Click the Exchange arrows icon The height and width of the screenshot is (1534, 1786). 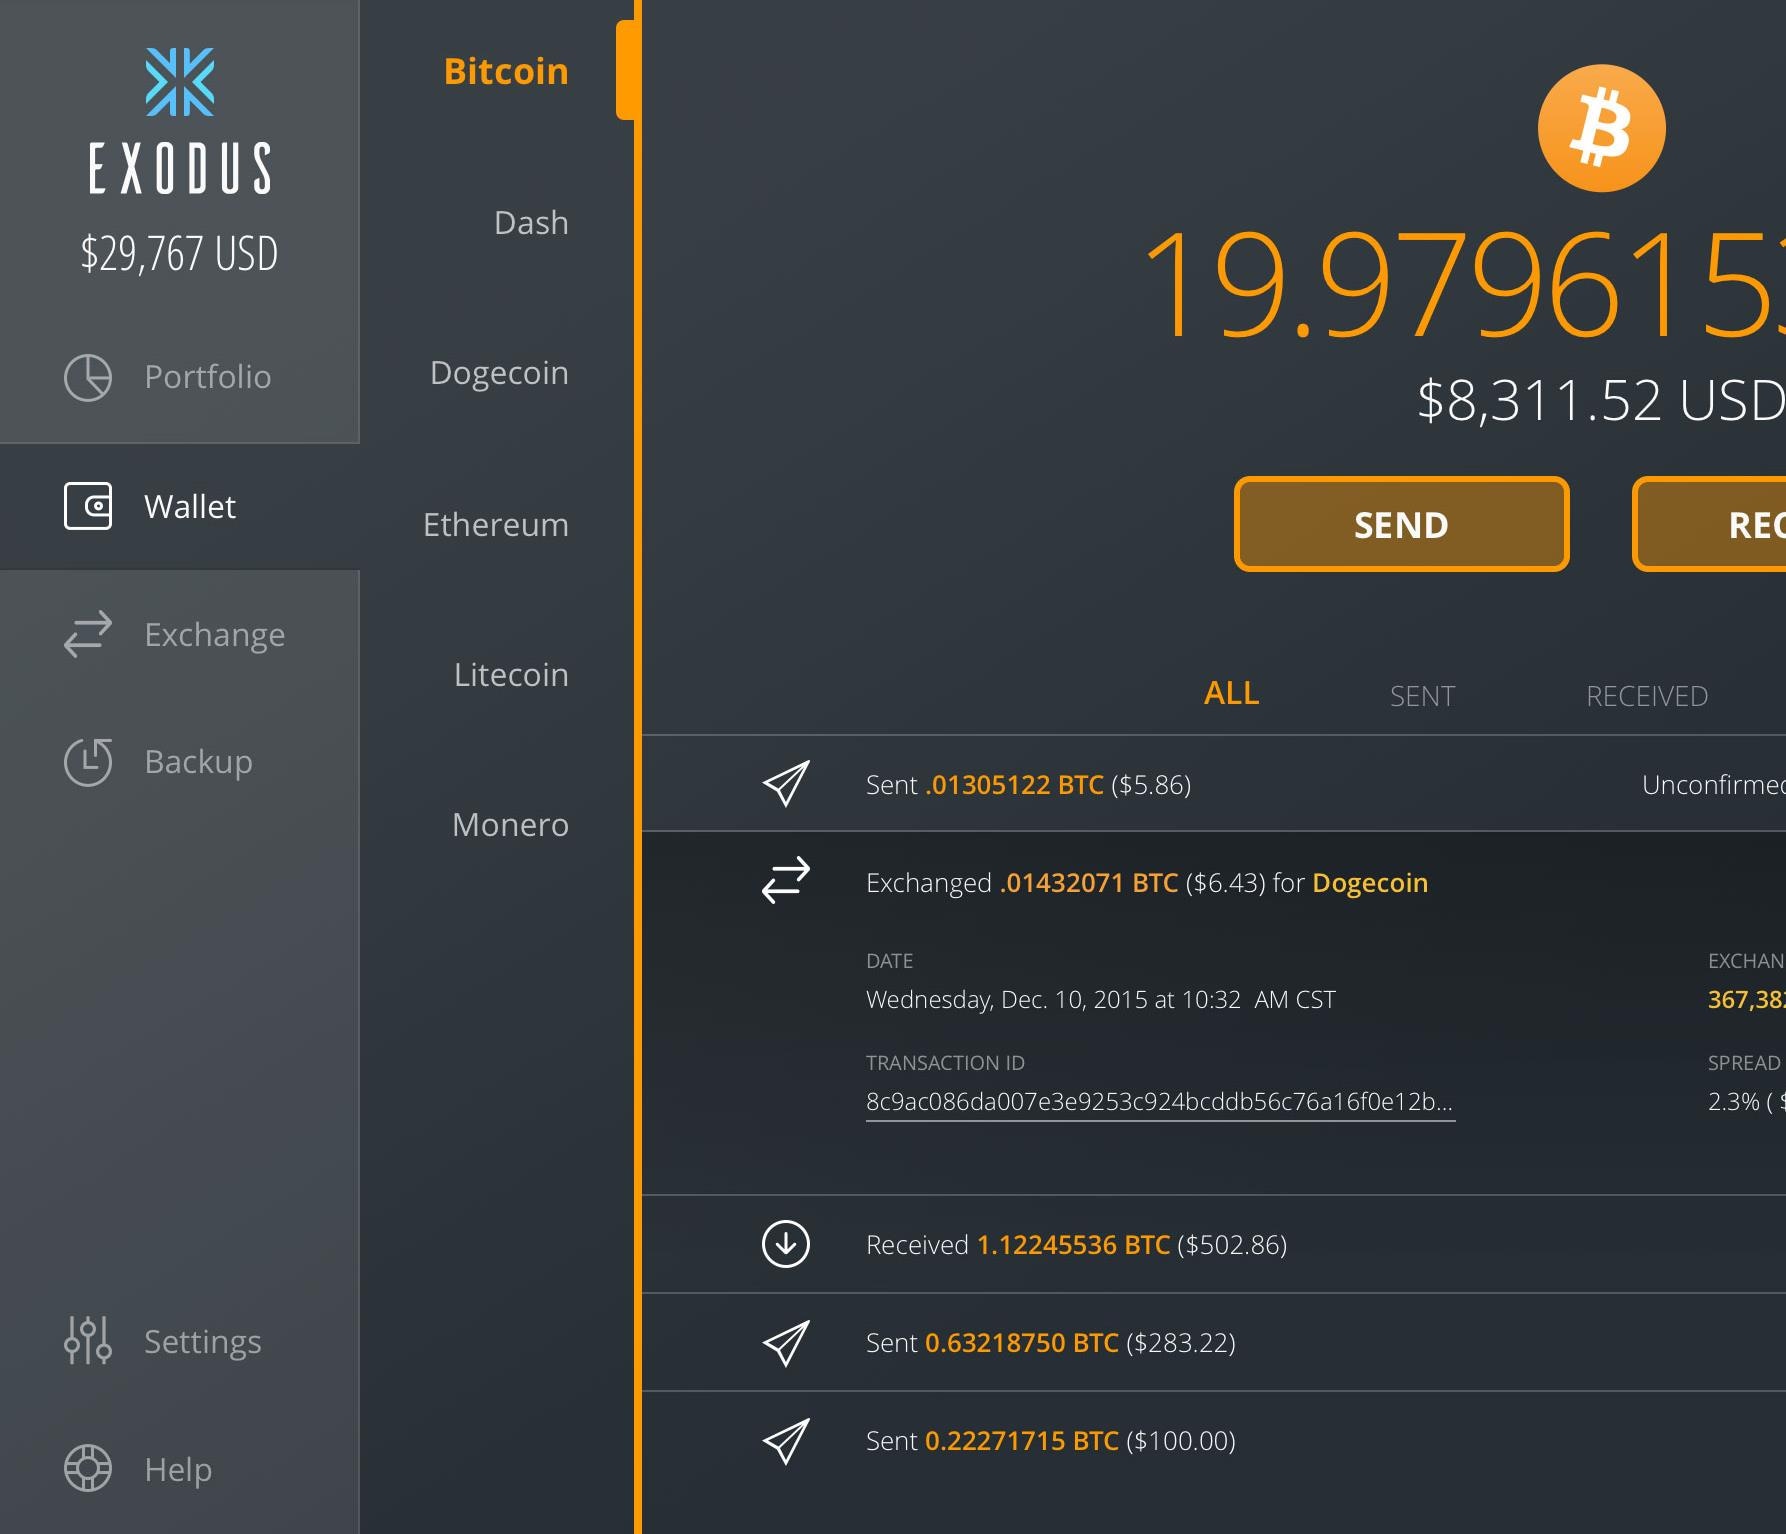pyautogui.click(x=86, y=634)
